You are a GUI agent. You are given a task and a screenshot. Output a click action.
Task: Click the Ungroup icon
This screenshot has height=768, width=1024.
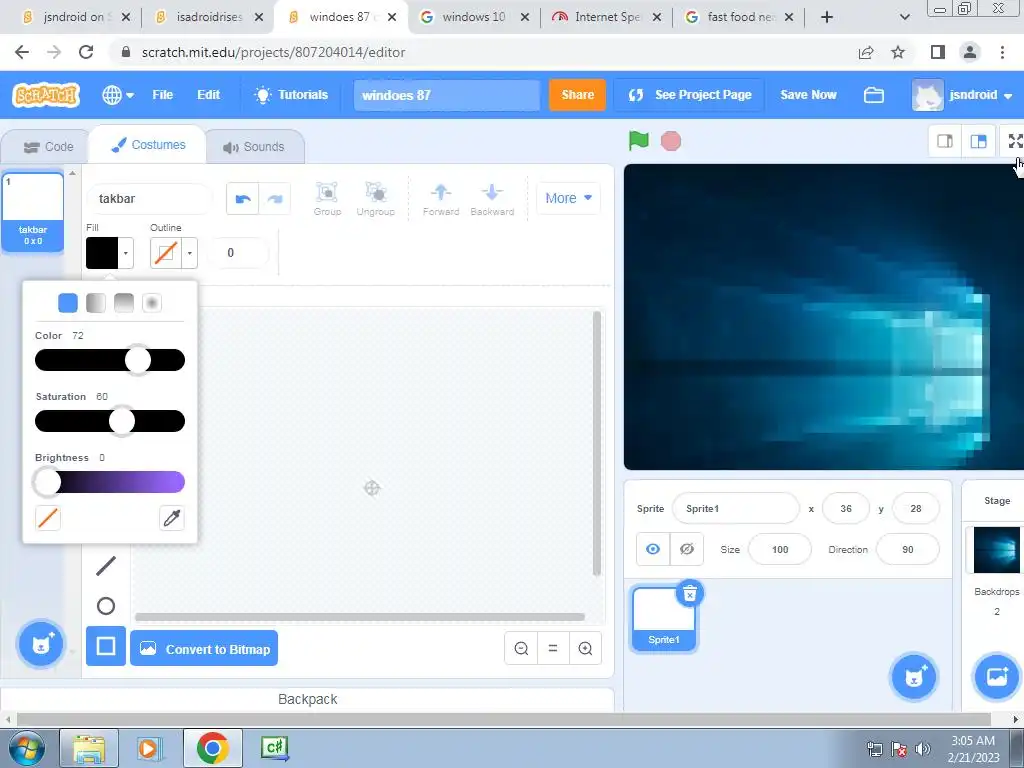tap(376, 199)
